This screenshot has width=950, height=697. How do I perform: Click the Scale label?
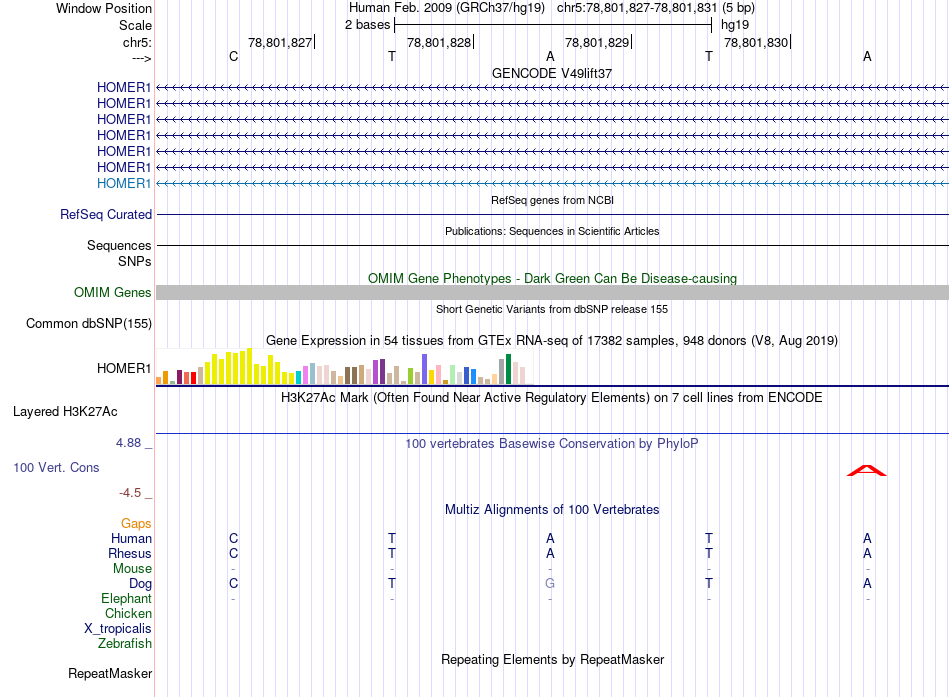point(135,25)
